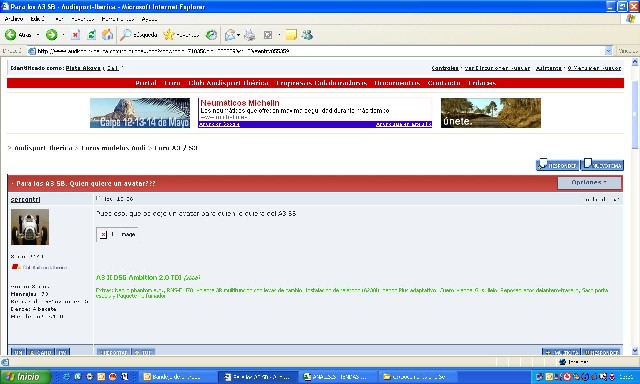The width and height of the screenshot is (640, 384).
Task: Click the logged-in username link
Action: [x=83, y=68]
